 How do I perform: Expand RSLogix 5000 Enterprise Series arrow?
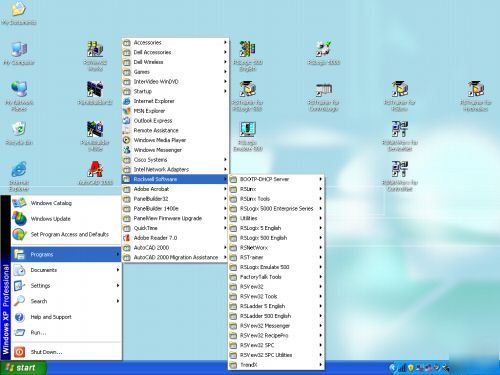[321, 208]
